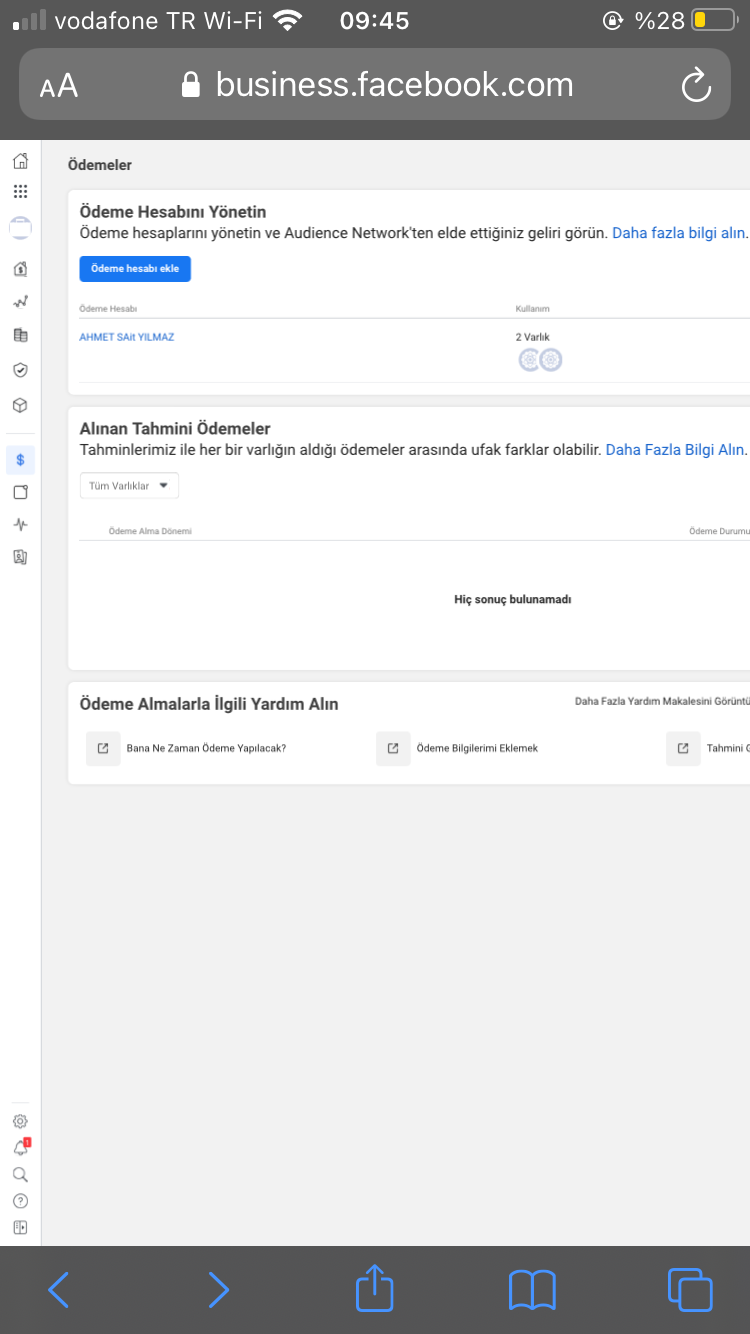
Task: Tap the Safari share icon
Action: [375, 1288]
